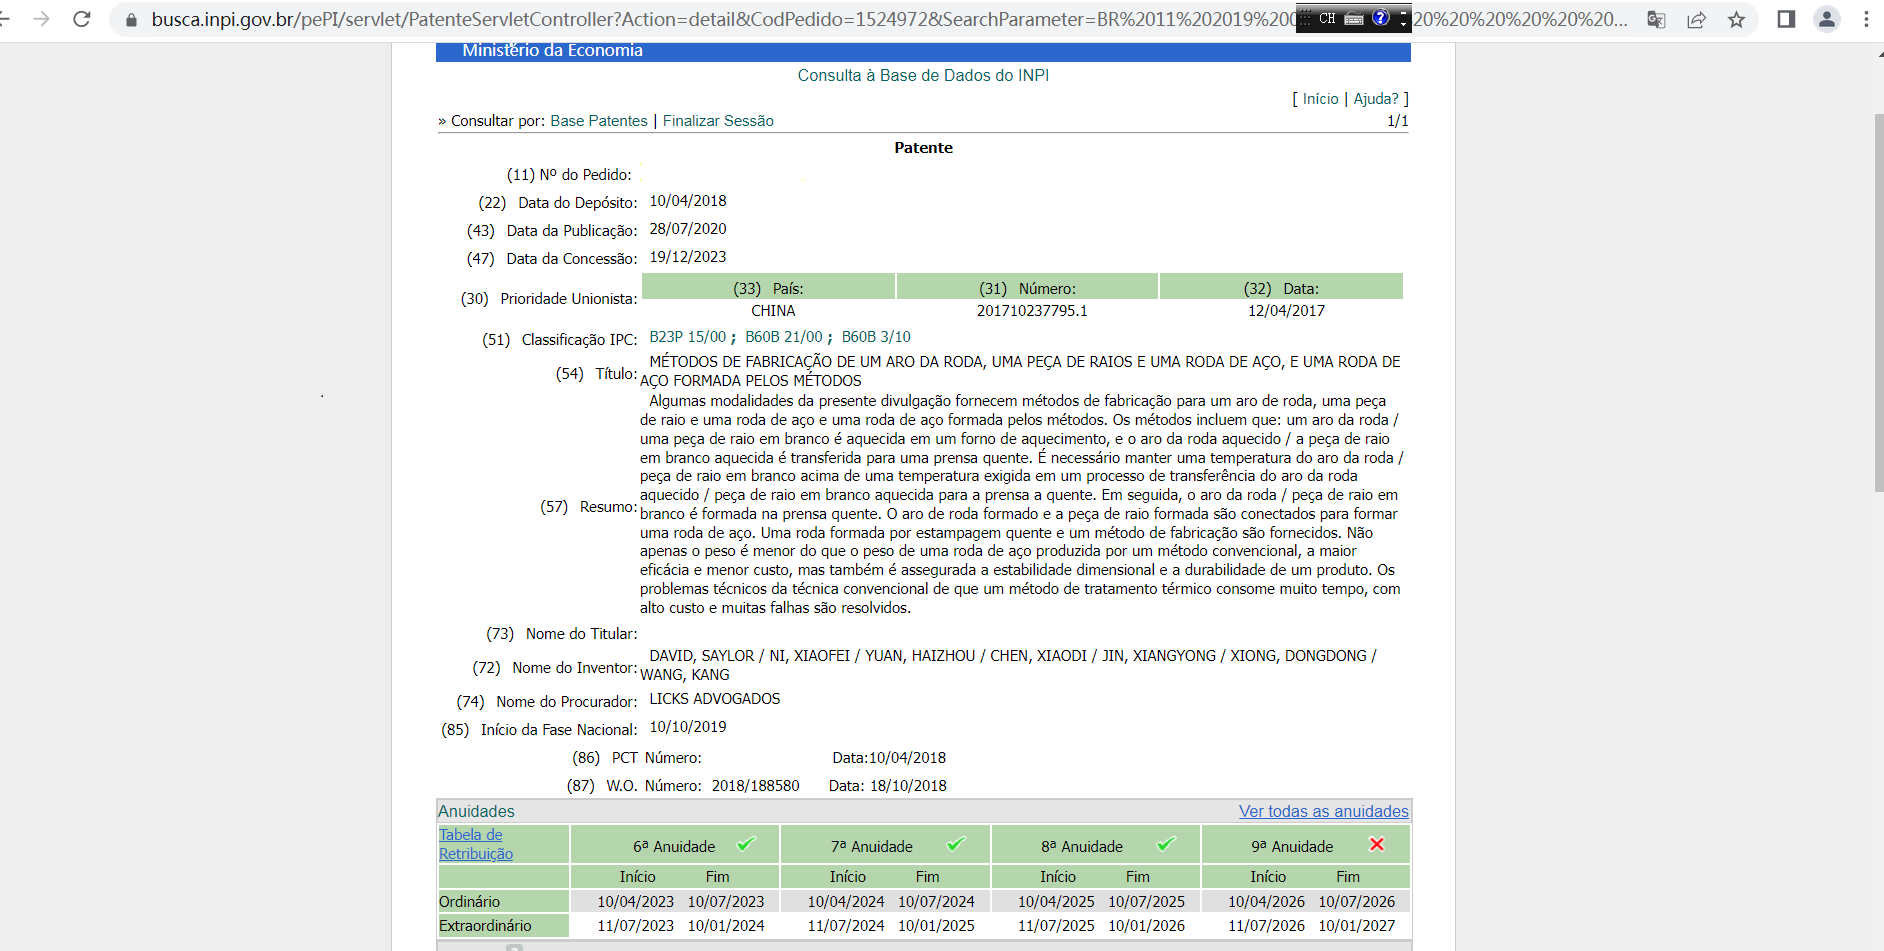Click green checkmark beside 6ª Anuidade
The image size is (1884, 951).
pyautogui.click(x=746, y=845)
